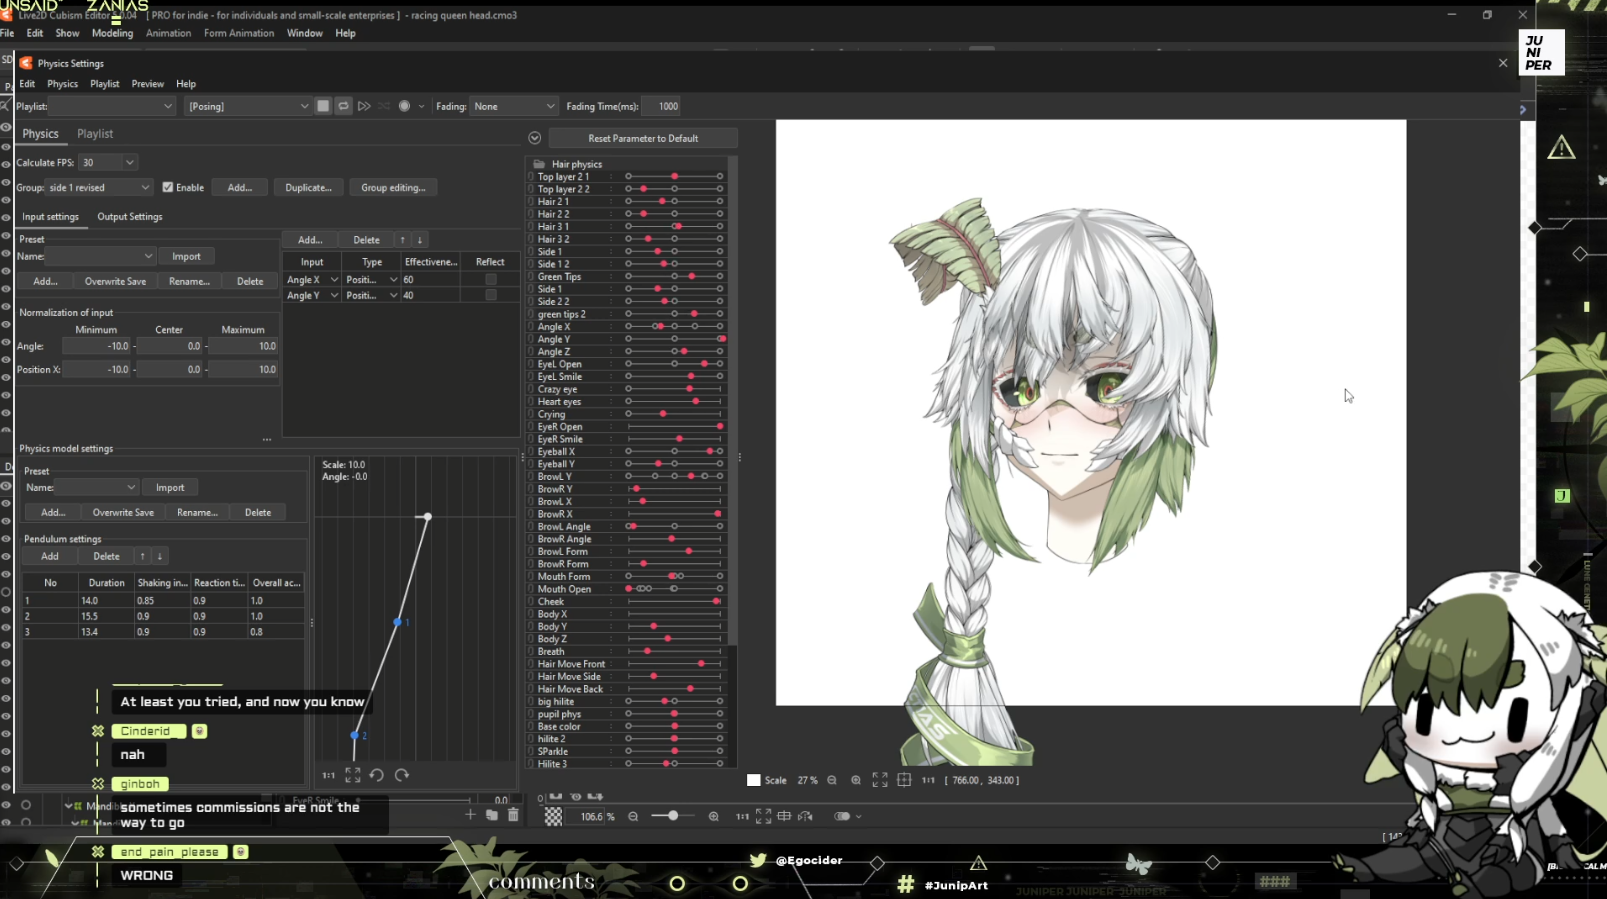Click the Group editing... button
The height and width of the screenshot is (899, 1607).
(393, 187)
